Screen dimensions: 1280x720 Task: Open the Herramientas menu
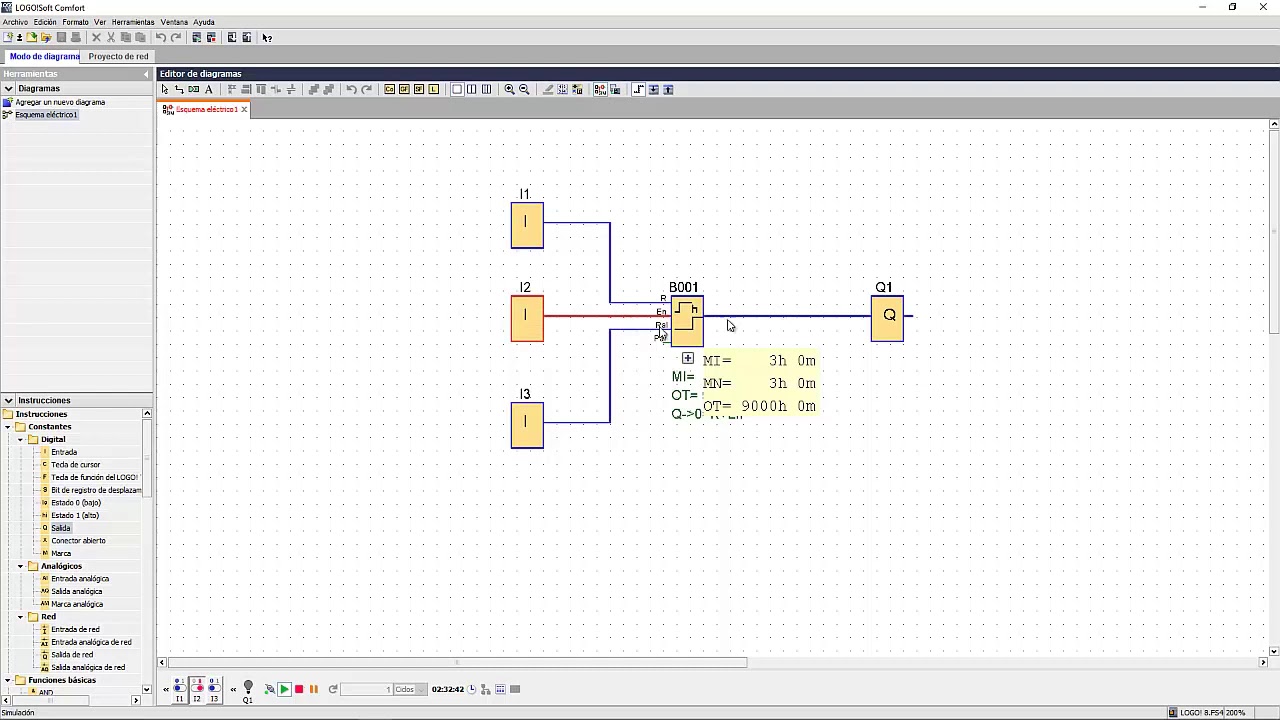tap(133, 22)
